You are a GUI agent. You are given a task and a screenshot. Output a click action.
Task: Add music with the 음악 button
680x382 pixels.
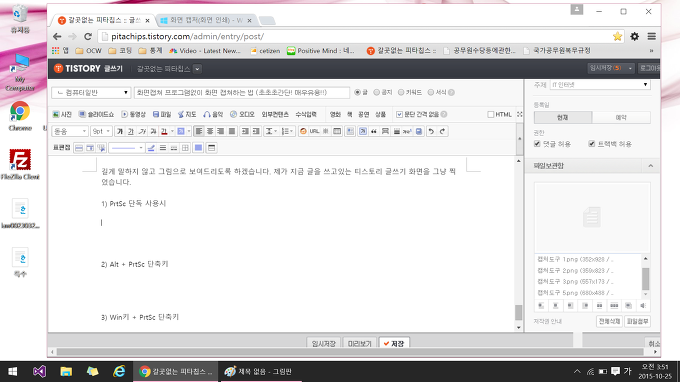[x=213, y=114]
